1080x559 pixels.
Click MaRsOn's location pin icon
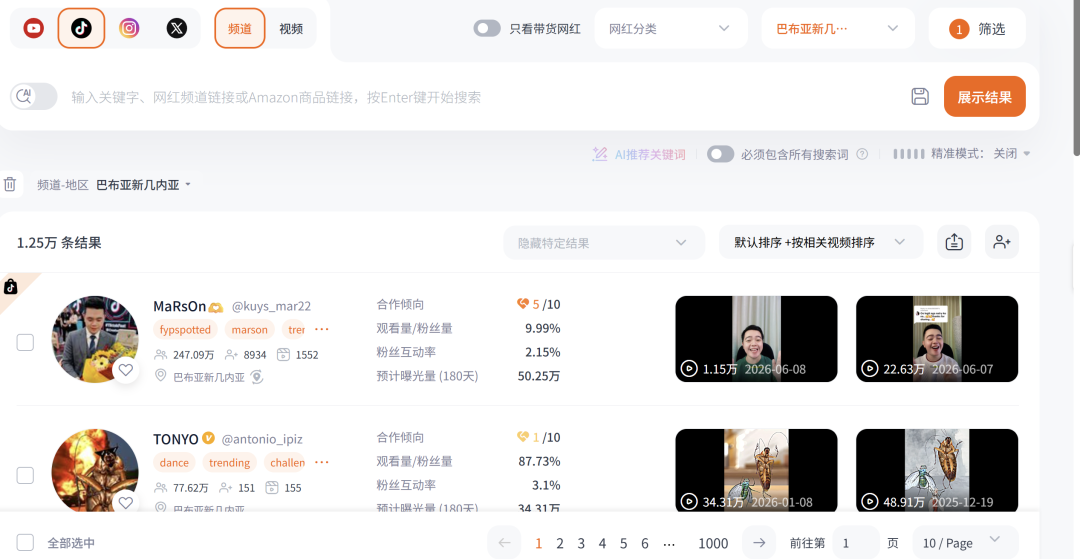click(161, 376)
